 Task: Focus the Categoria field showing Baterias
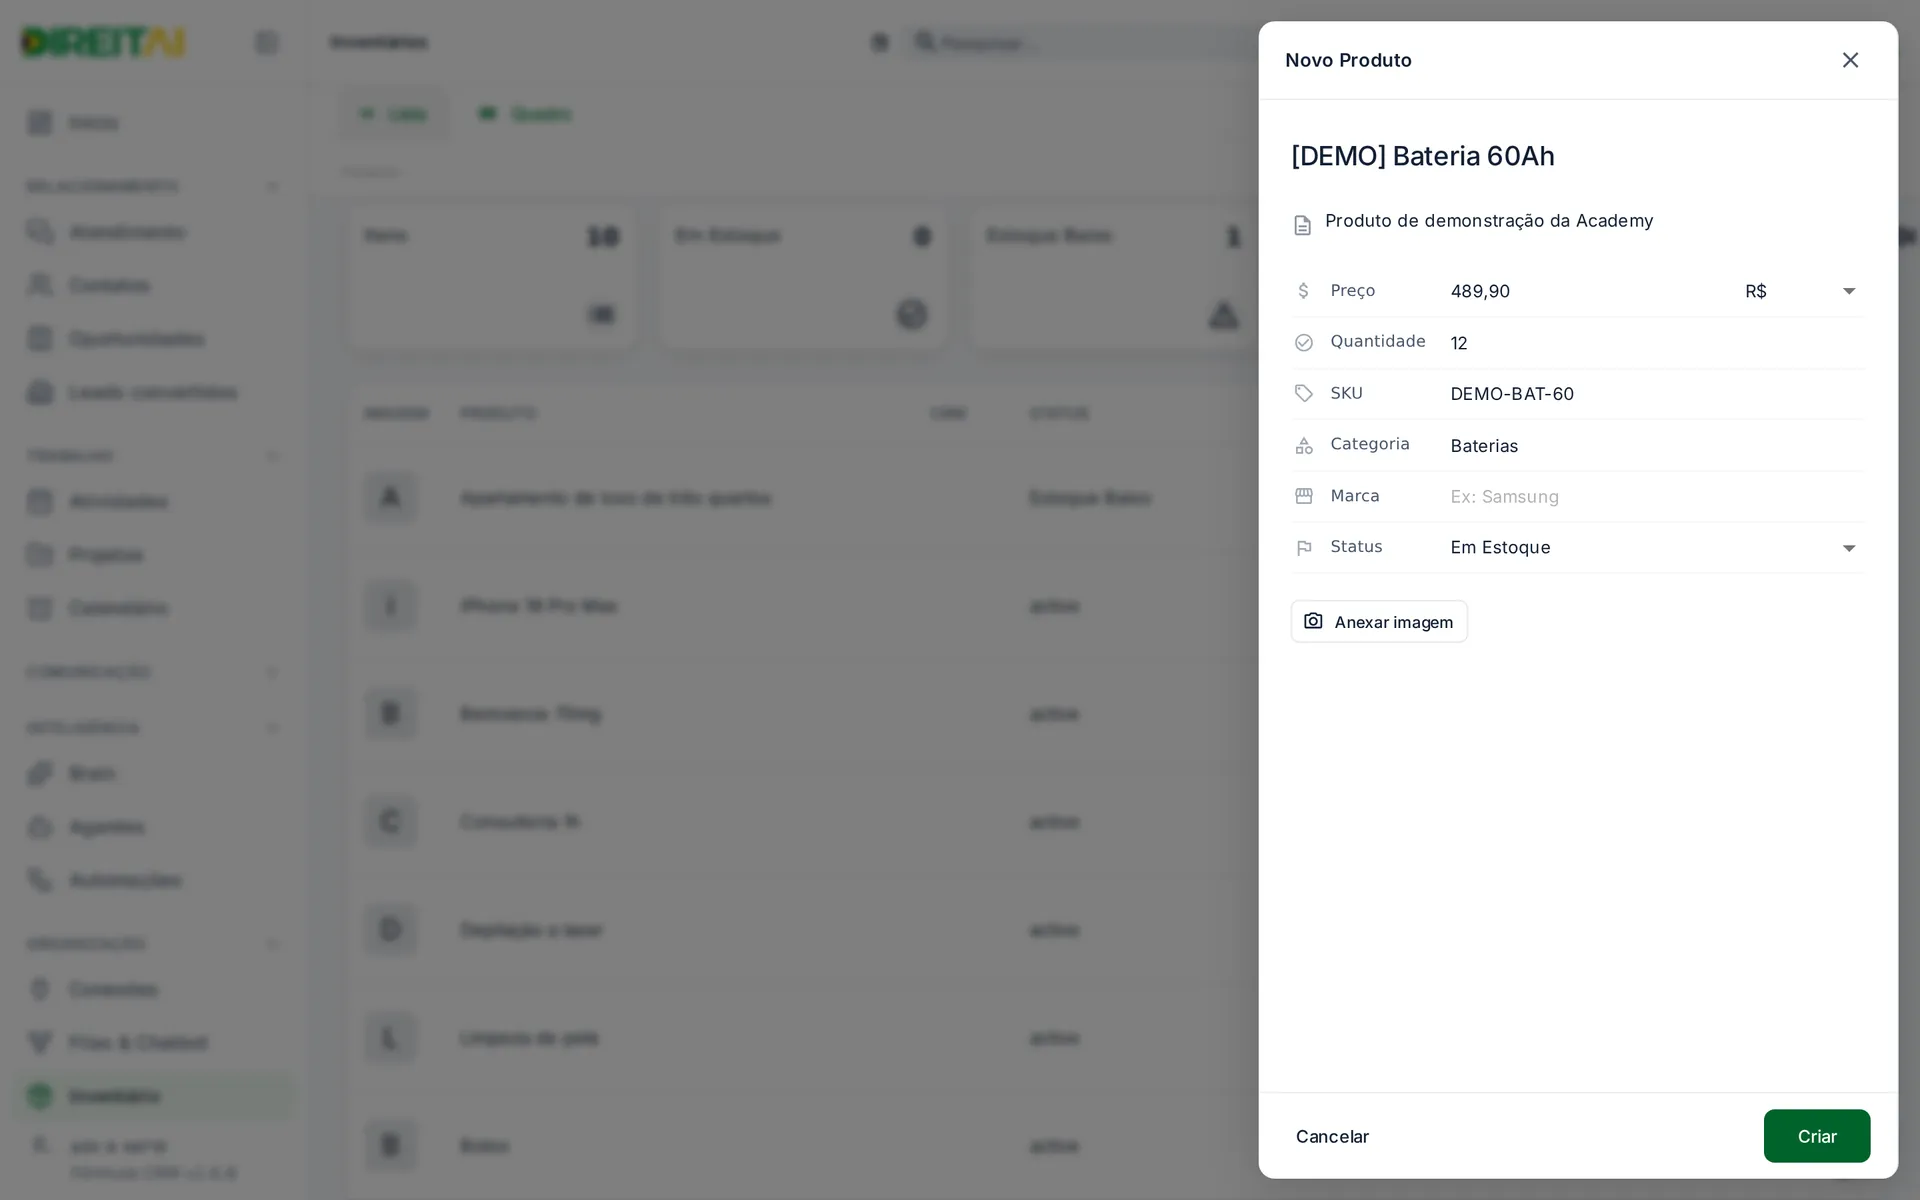(1656, 446)
